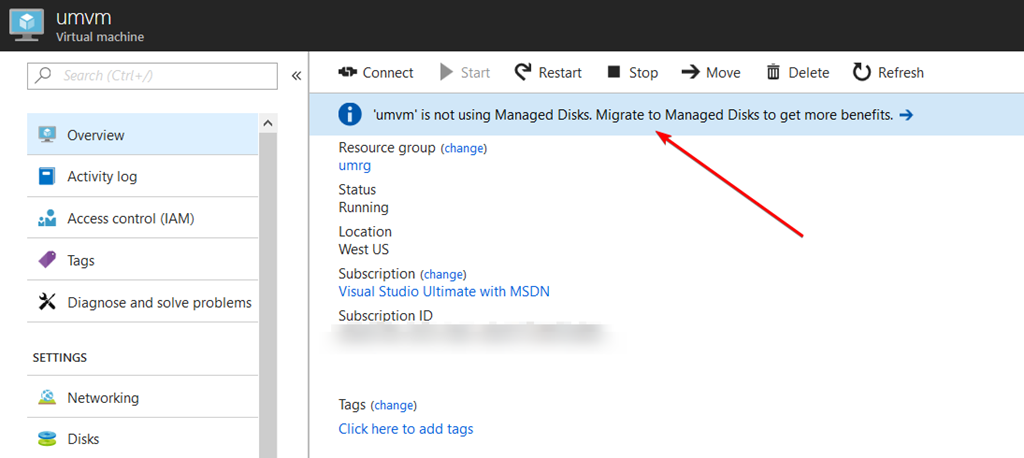Click the blue info icon in the banner
Viewport: 1024px width, 458px height.
[x=350, y=115]
